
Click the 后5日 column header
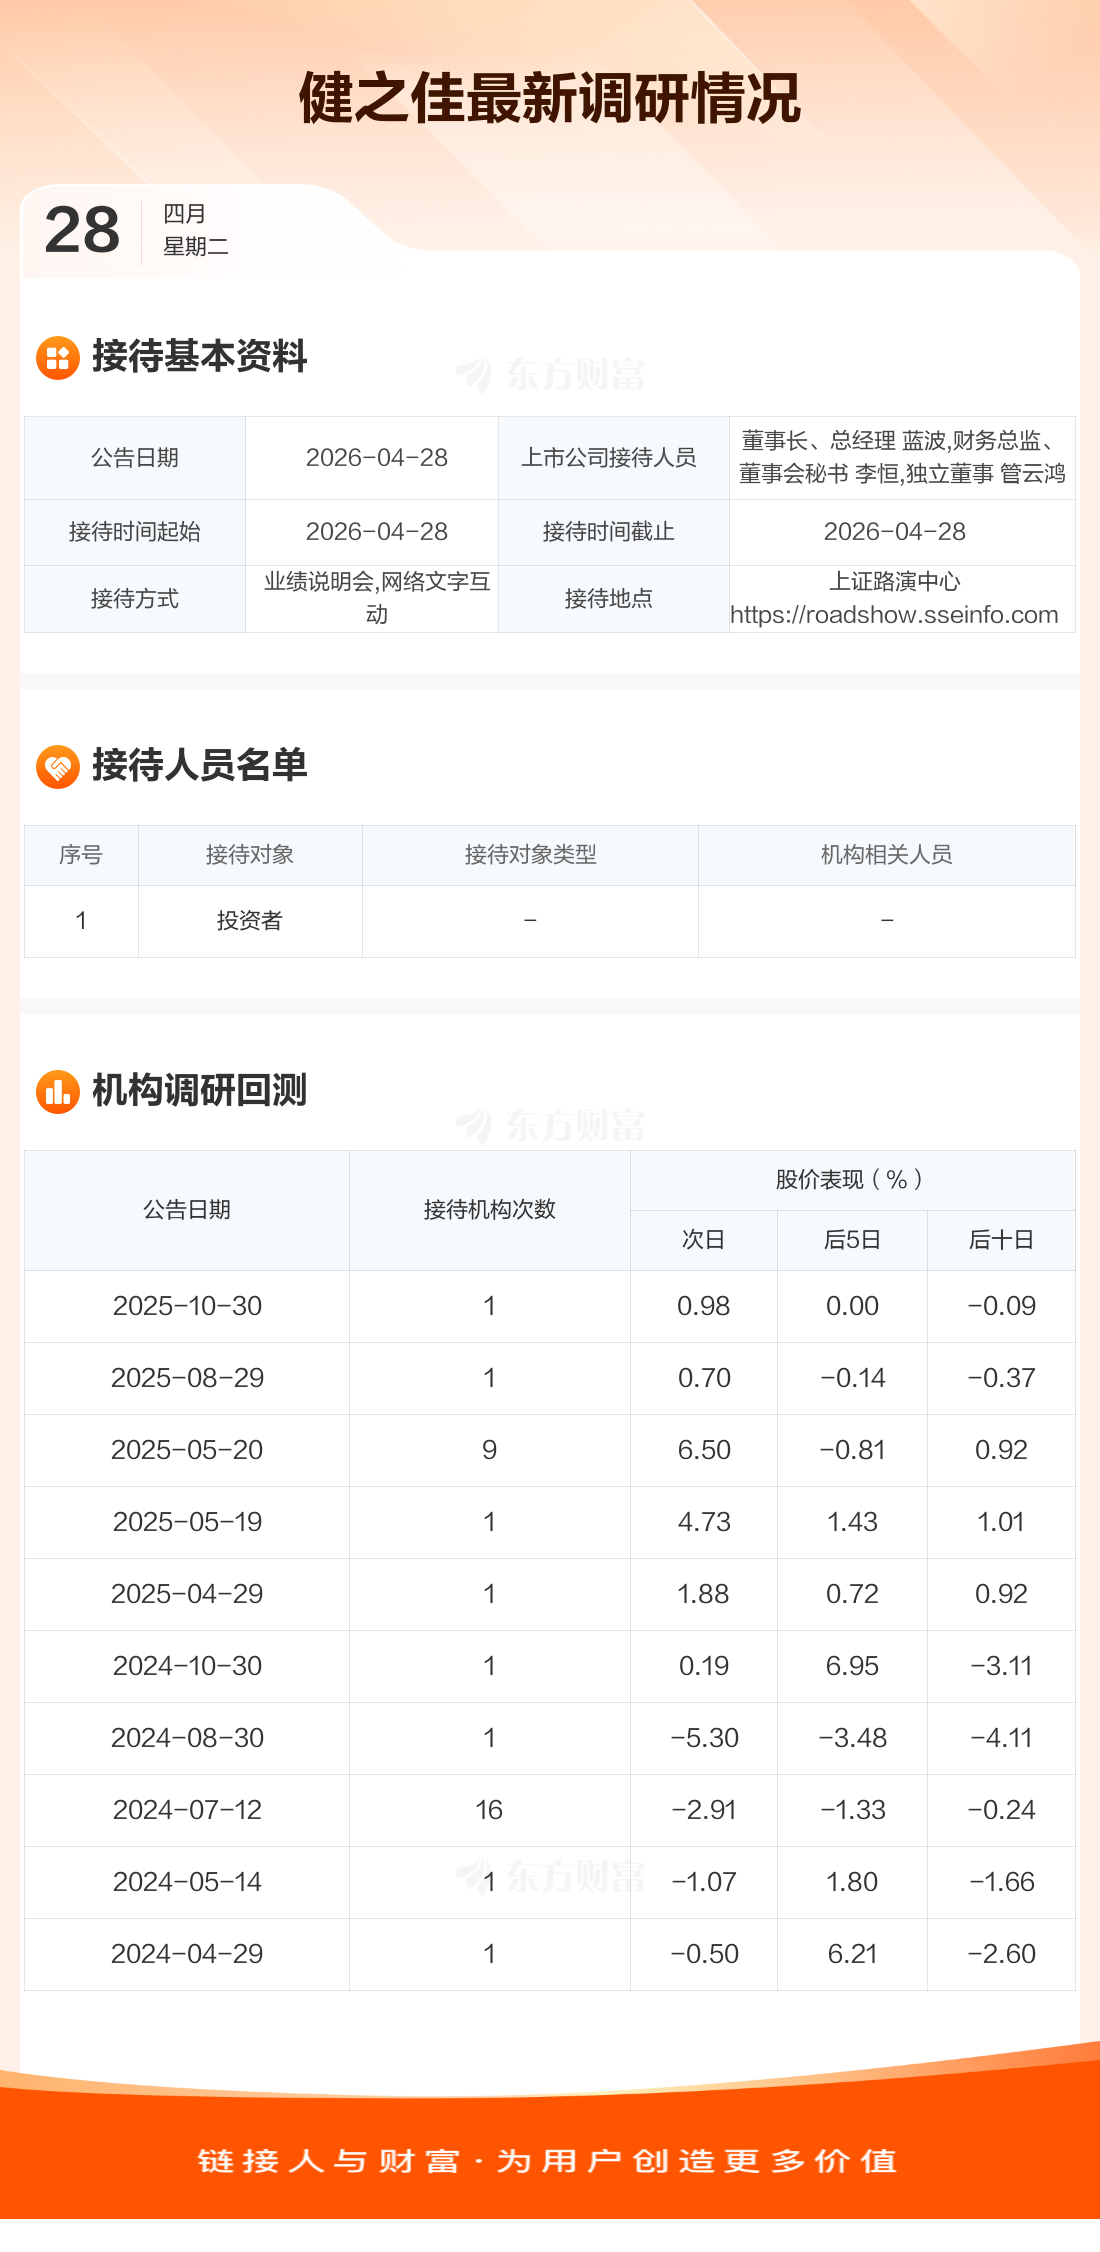click(x=852, y=1240)
